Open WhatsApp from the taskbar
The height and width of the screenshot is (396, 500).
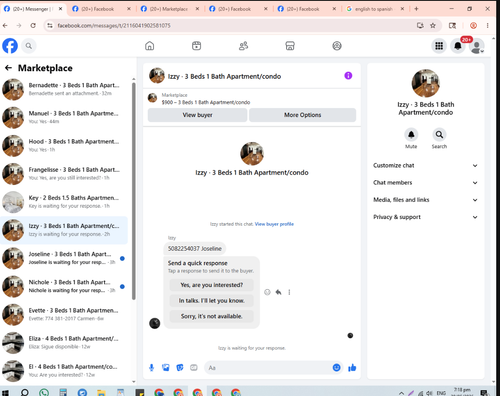[x=44, y=393]
